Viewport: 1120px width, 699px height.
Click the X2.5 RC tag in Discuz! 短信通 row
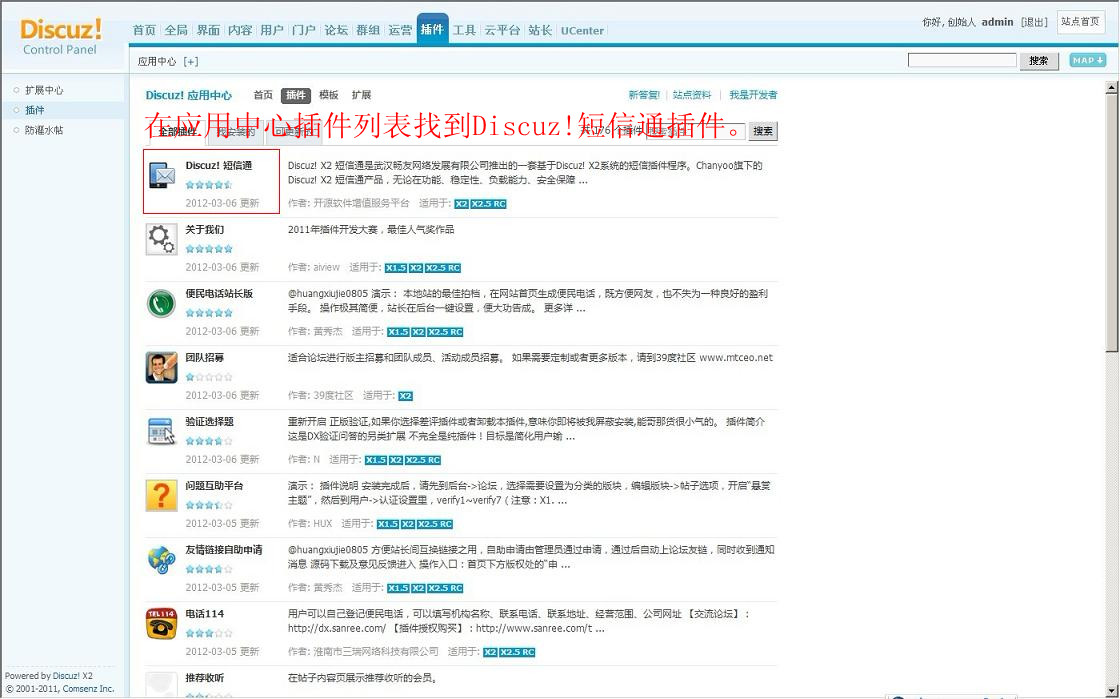pos(489,204)
